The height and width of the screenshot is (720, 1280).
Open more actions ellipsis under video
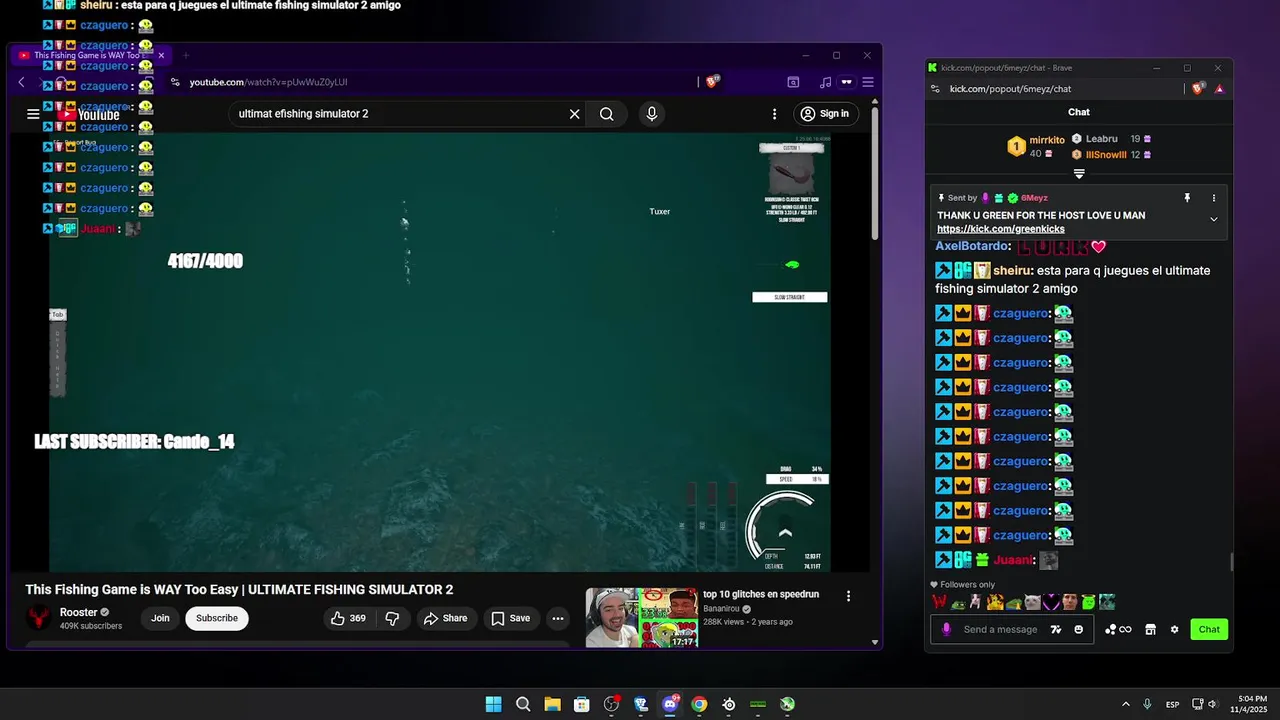click(558, 618)
